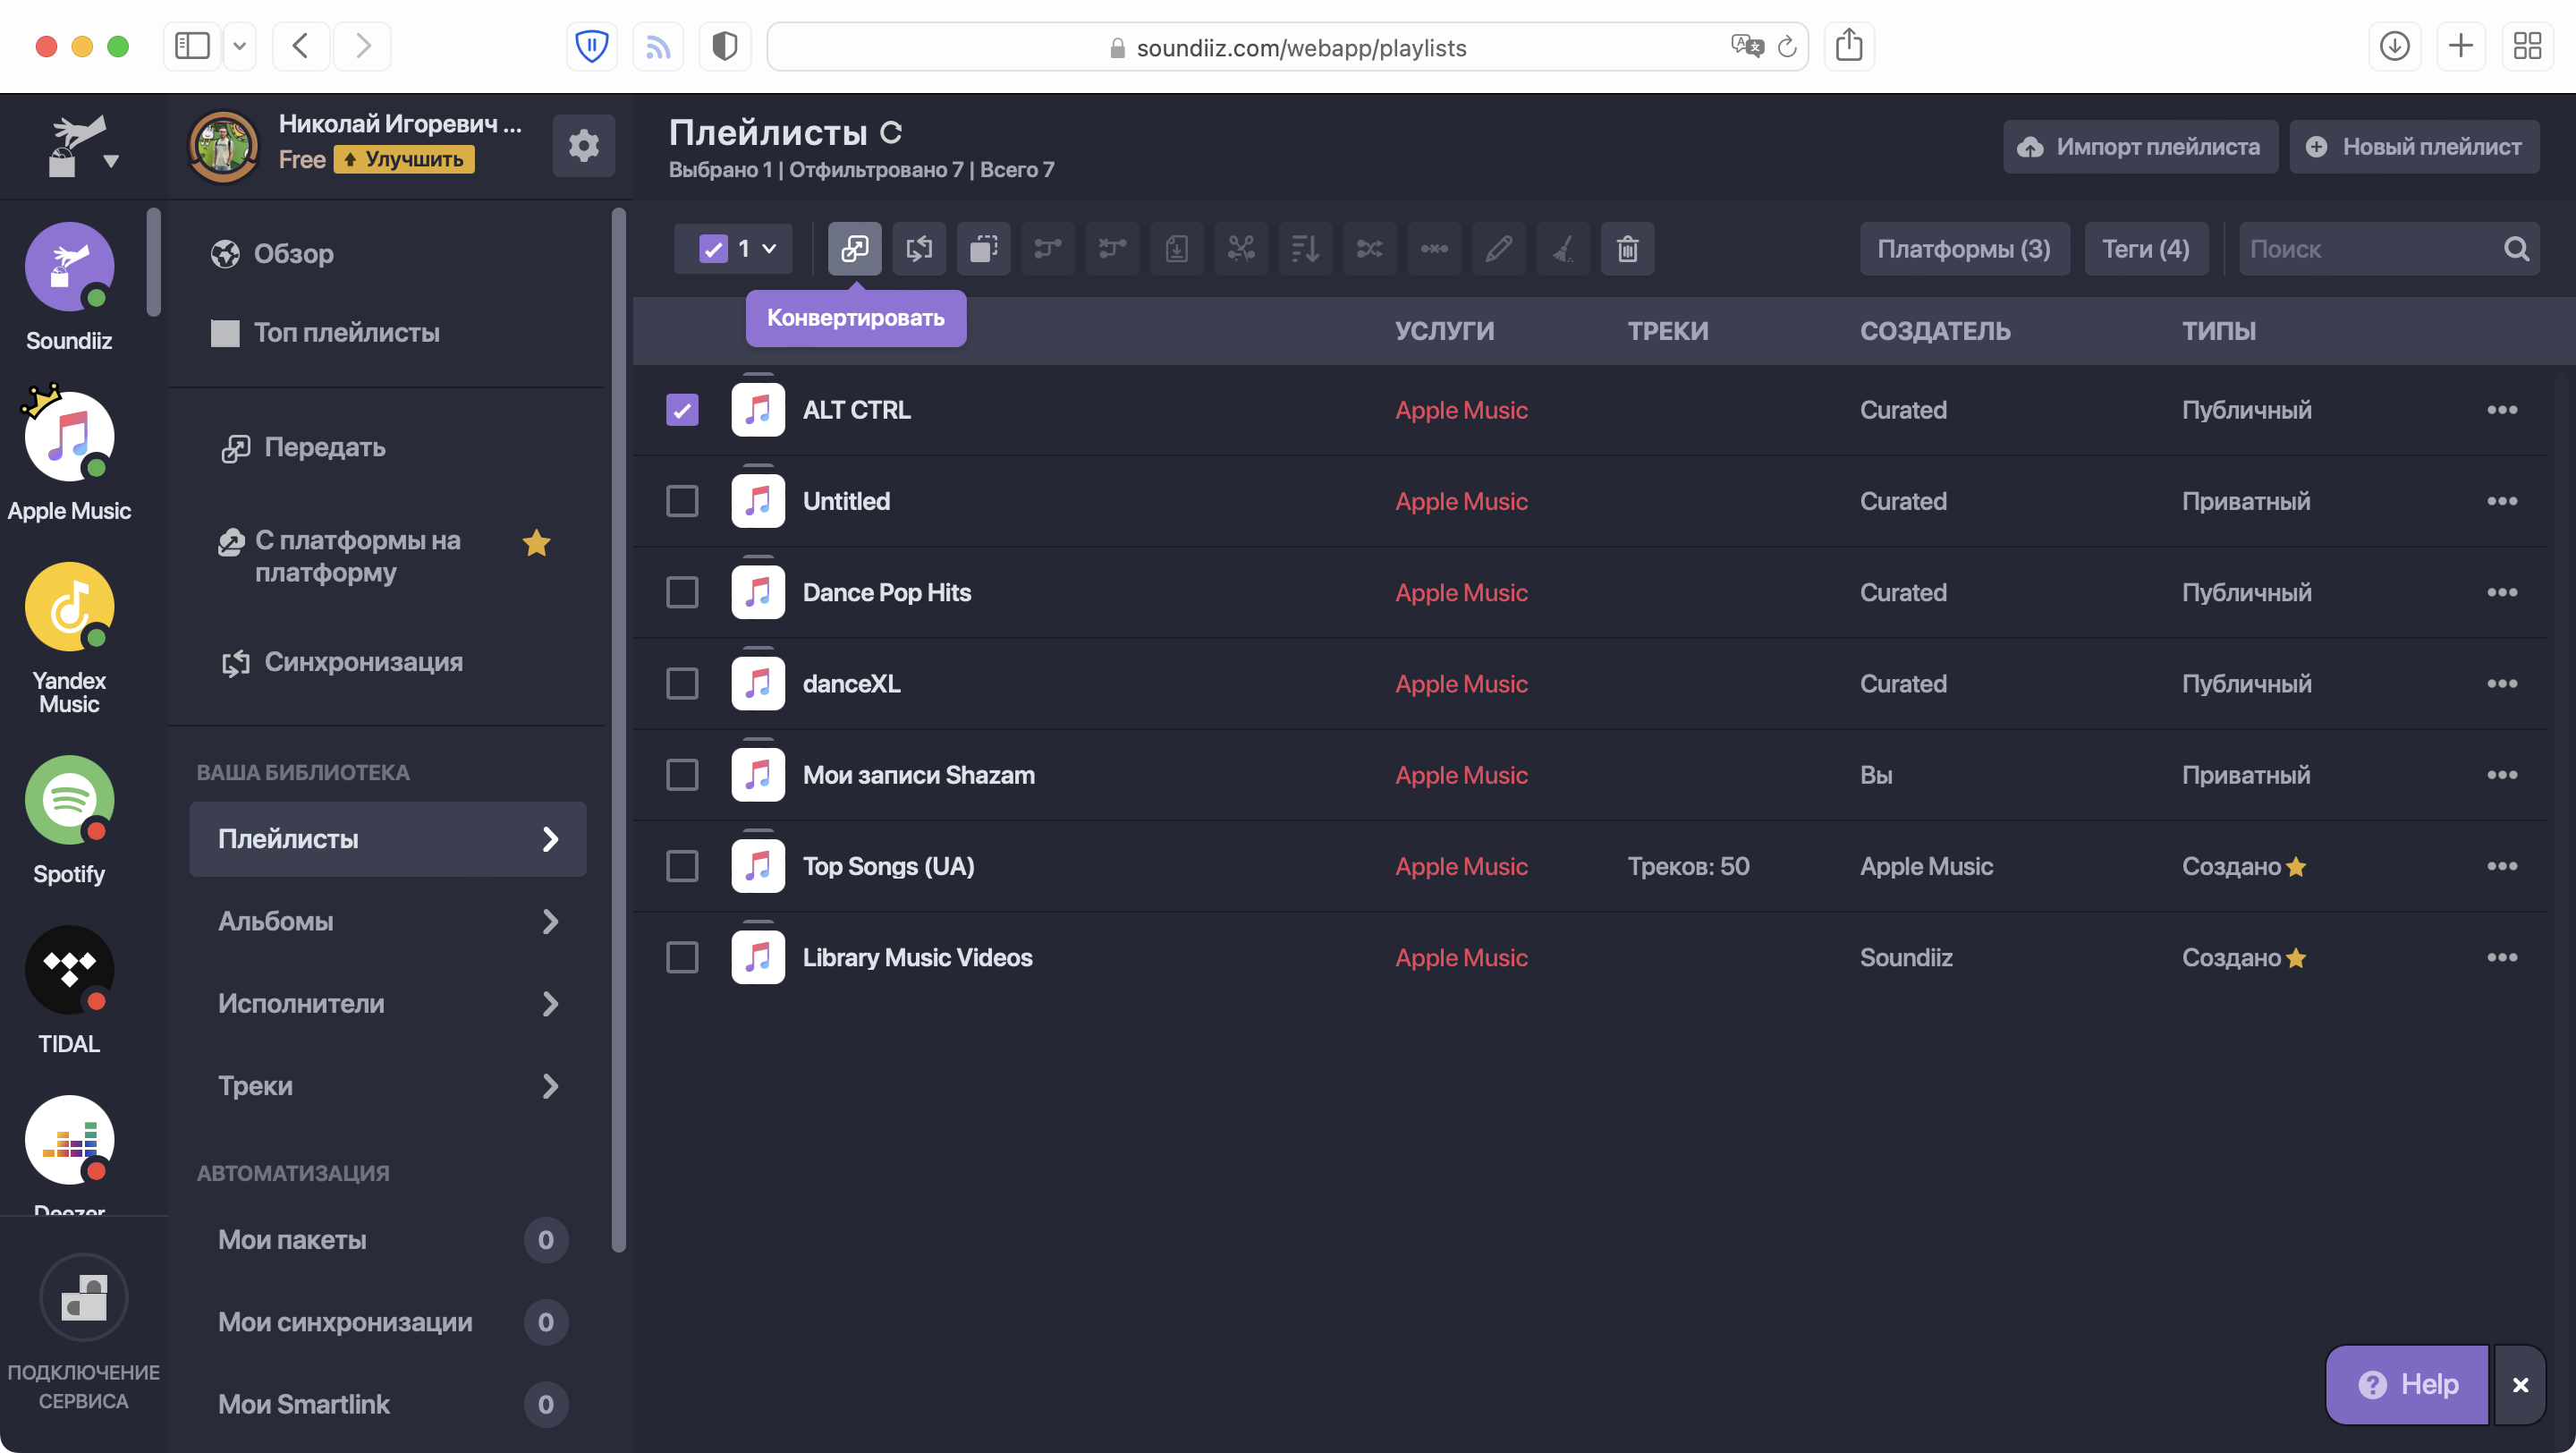
Task: Expand the Альбомы library section
Action: pyautogui.click(x=388, y=921)
